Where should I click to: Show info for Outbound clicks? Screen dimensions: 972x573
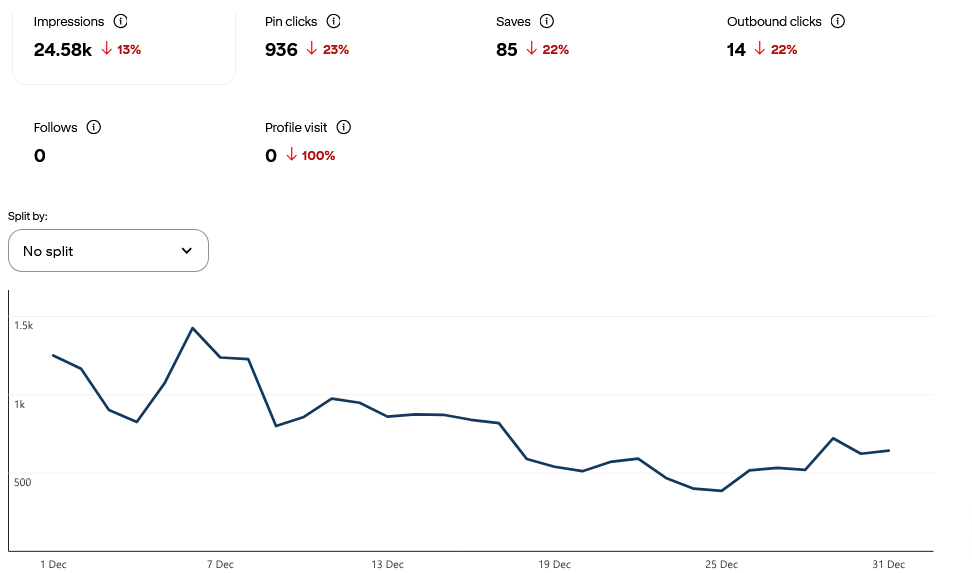click(838, 21)
